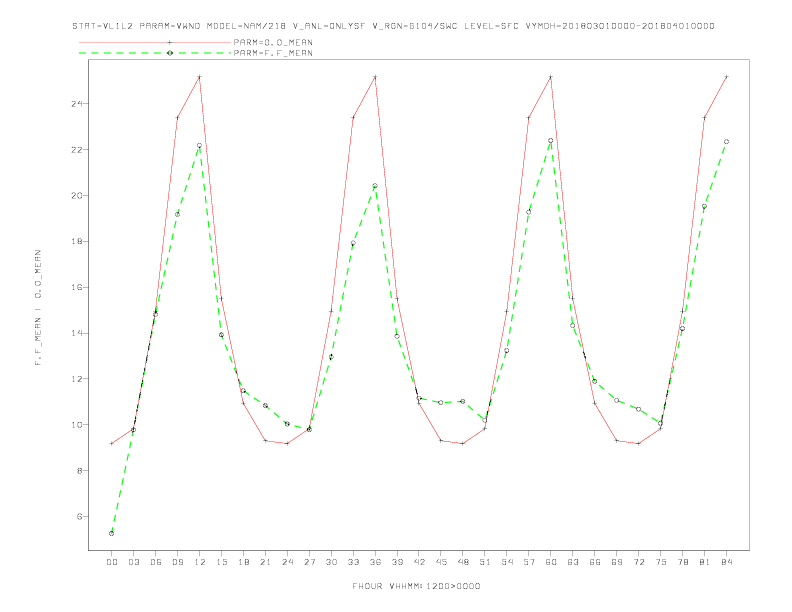
Task: Click y-axis tick label 14
Action: (77, 333)
